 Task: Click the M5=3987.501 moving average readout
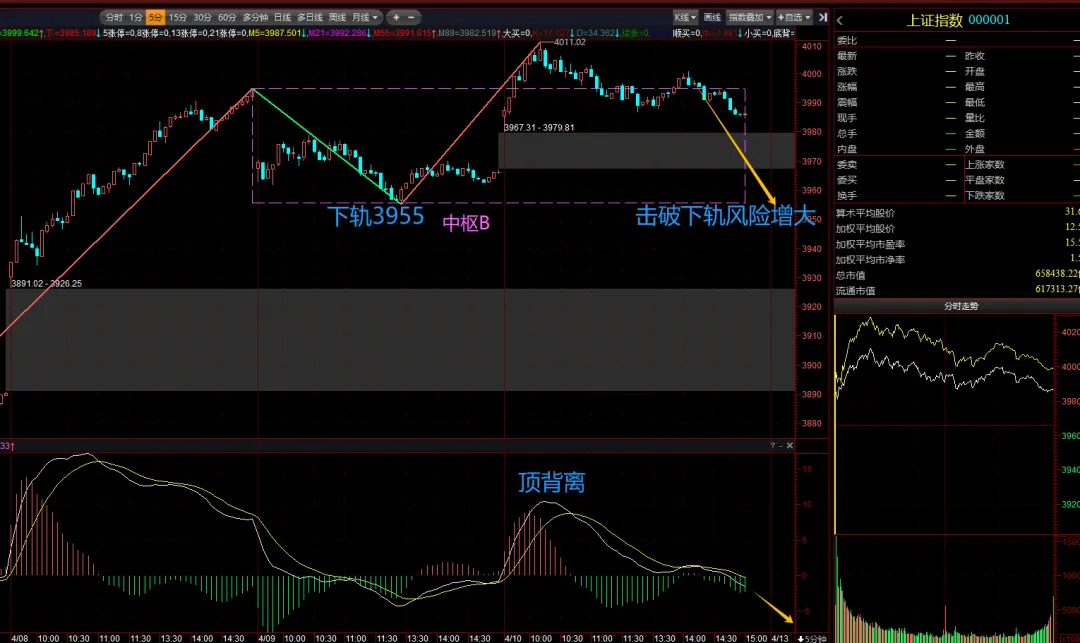(275, 33)
